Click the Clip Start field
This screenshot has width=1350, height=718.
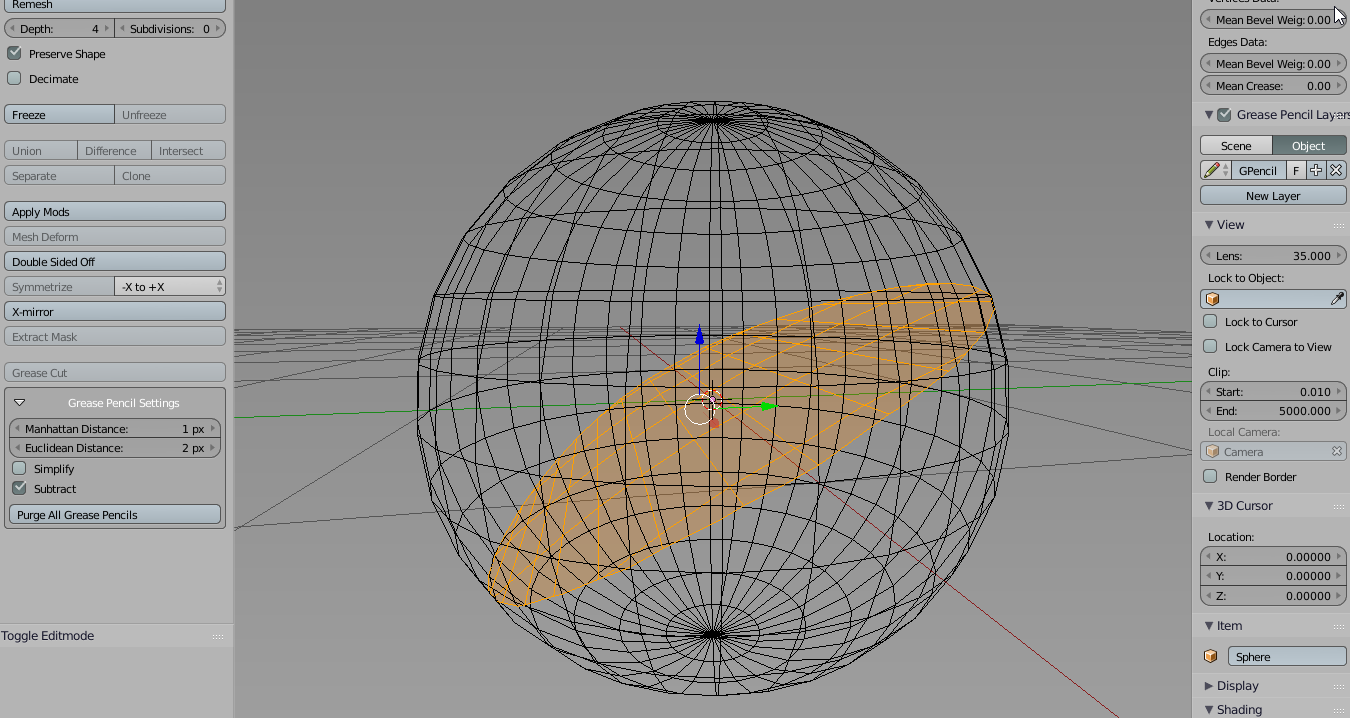click(1273, 392)
